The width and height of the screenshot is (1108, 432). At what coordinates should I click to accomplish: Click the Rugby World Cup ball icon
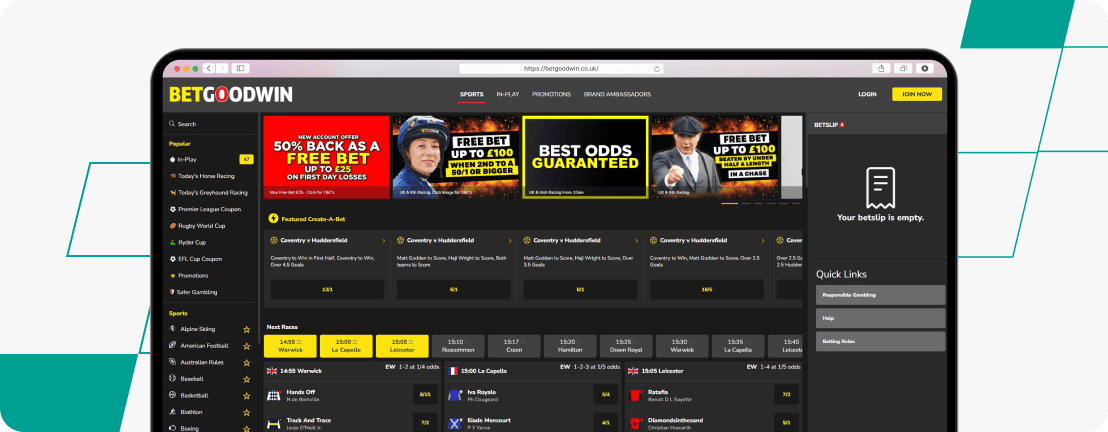tap(172, 226)
